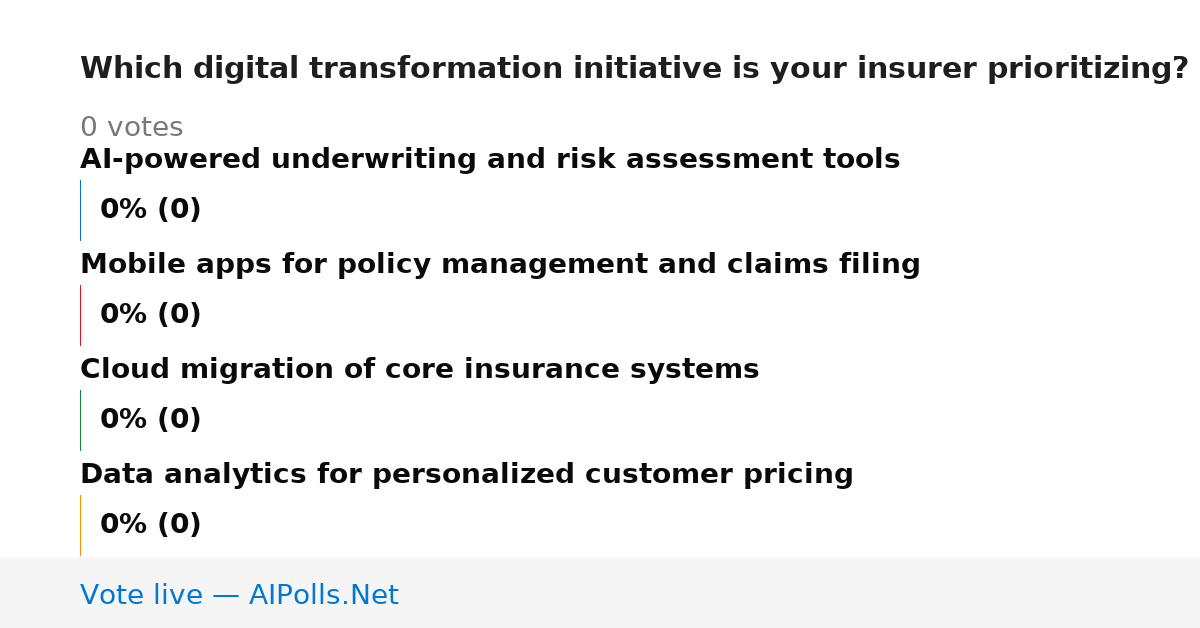Viewport: 1200px width, 628px height.
Task: Click the 0% (0) result under Mobile apps
Action: pyautogui.click(x=150, y=315)
